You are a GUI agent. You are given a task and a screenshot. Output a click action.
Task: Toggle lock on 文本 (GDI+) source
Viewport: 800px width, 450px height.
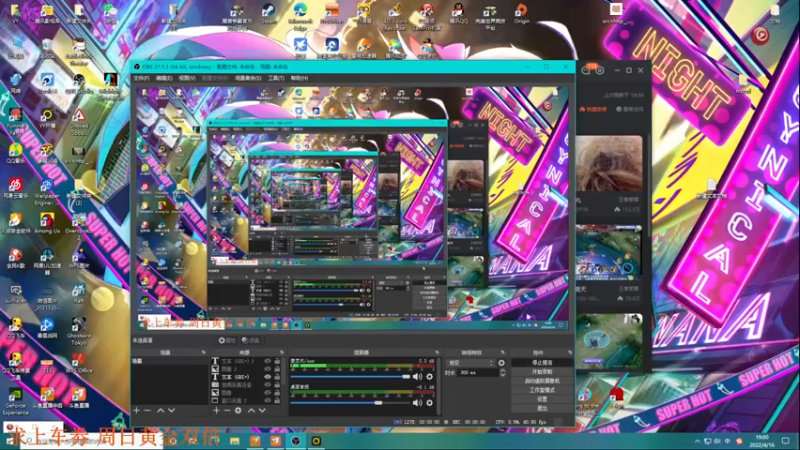click(277, 377)
